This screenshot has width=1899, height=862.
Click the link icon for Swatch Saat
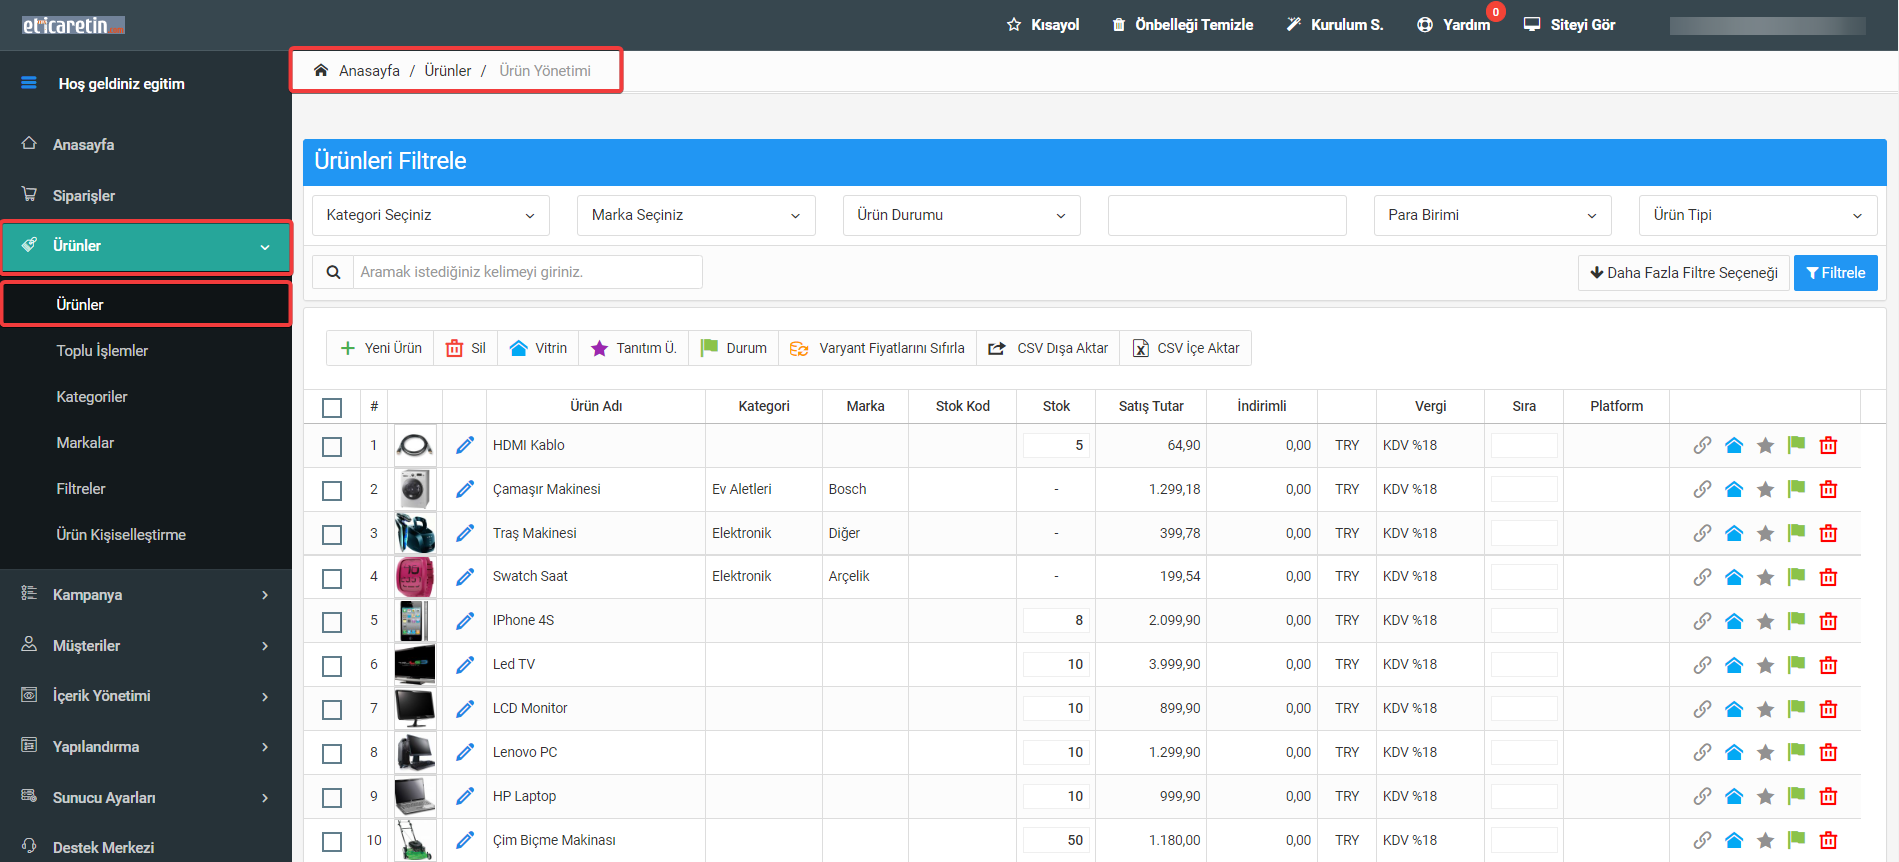pos(1702,577)
